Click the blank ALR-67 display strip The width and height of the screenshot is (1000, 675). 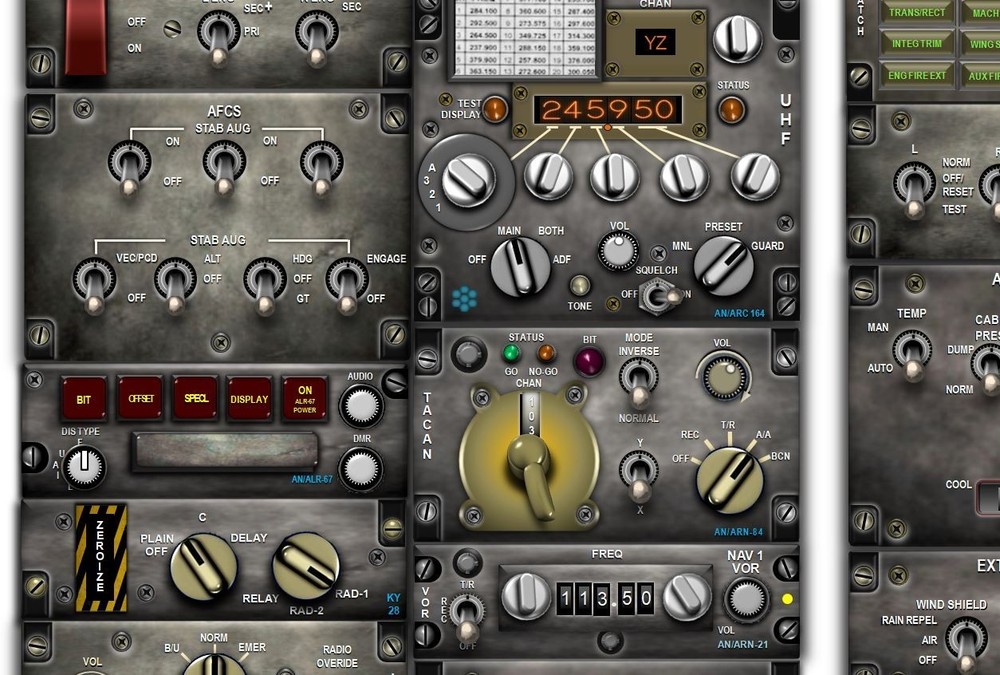(225, 451)
